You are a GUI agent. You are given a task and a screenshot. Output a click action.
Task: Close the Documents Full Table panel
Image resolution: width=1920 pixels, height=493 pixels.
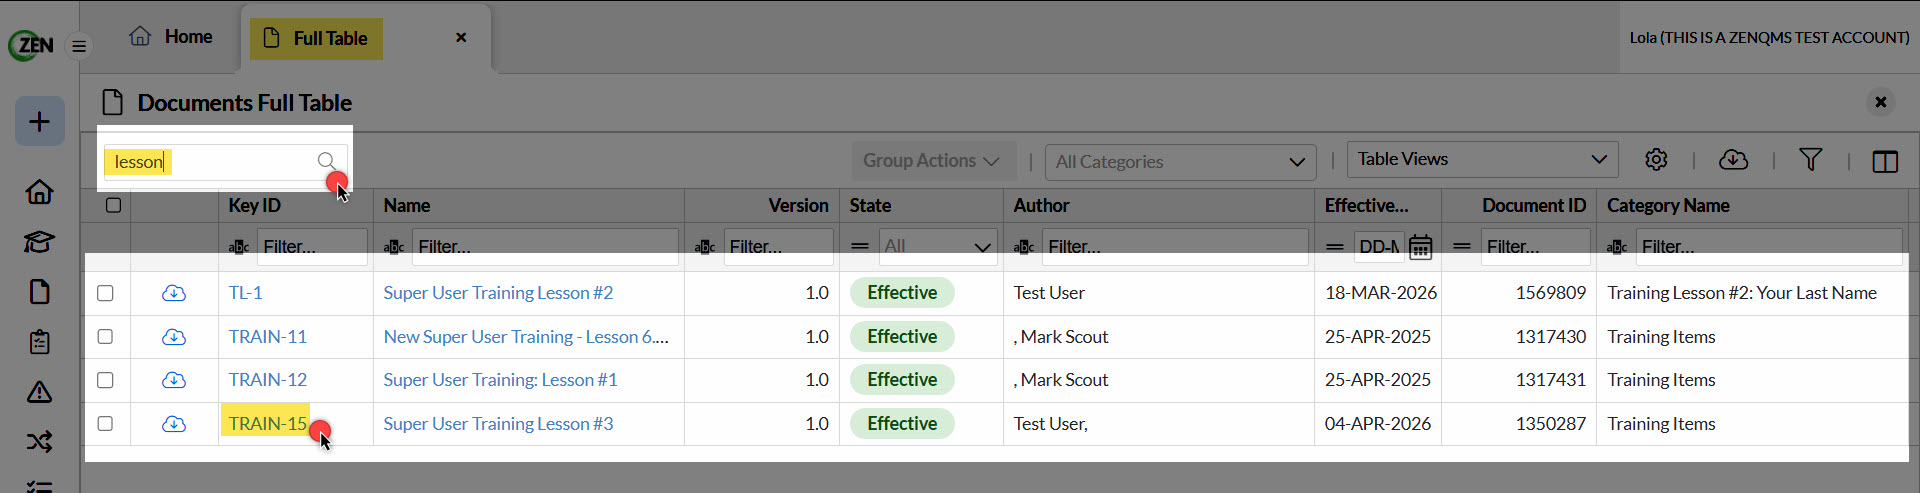pos(1881,102)
